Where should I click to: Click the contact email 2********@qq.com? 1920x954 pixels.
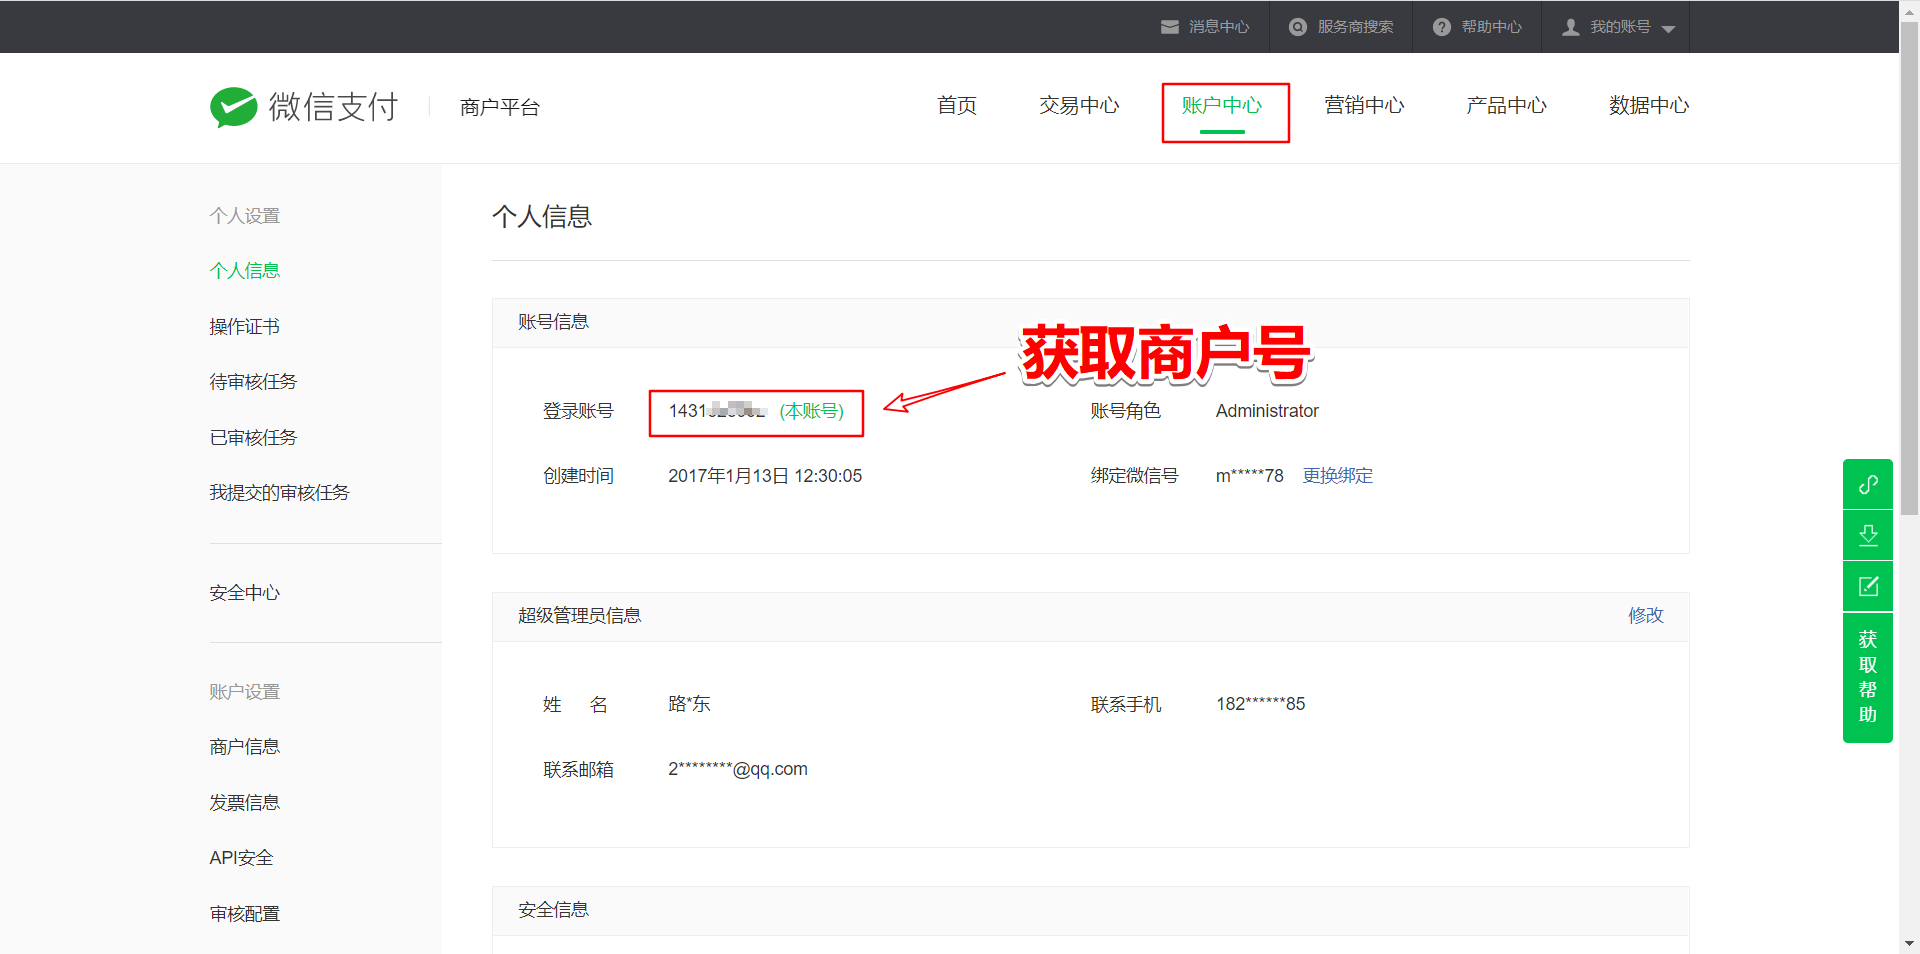[x=738, y=769]
